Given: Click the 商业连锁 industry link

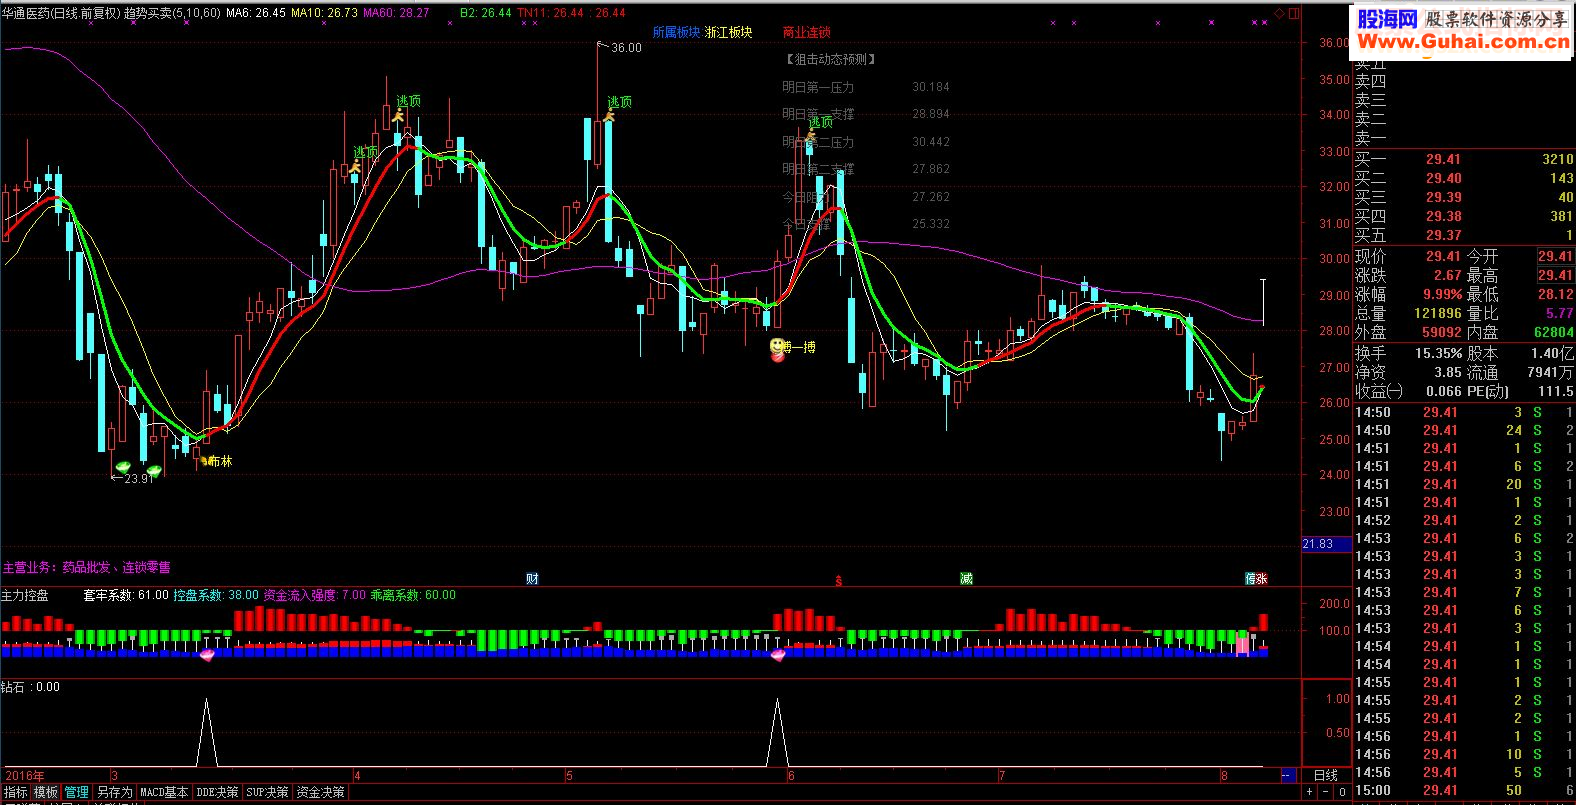Looking at the screenshot, I should 807,32.
